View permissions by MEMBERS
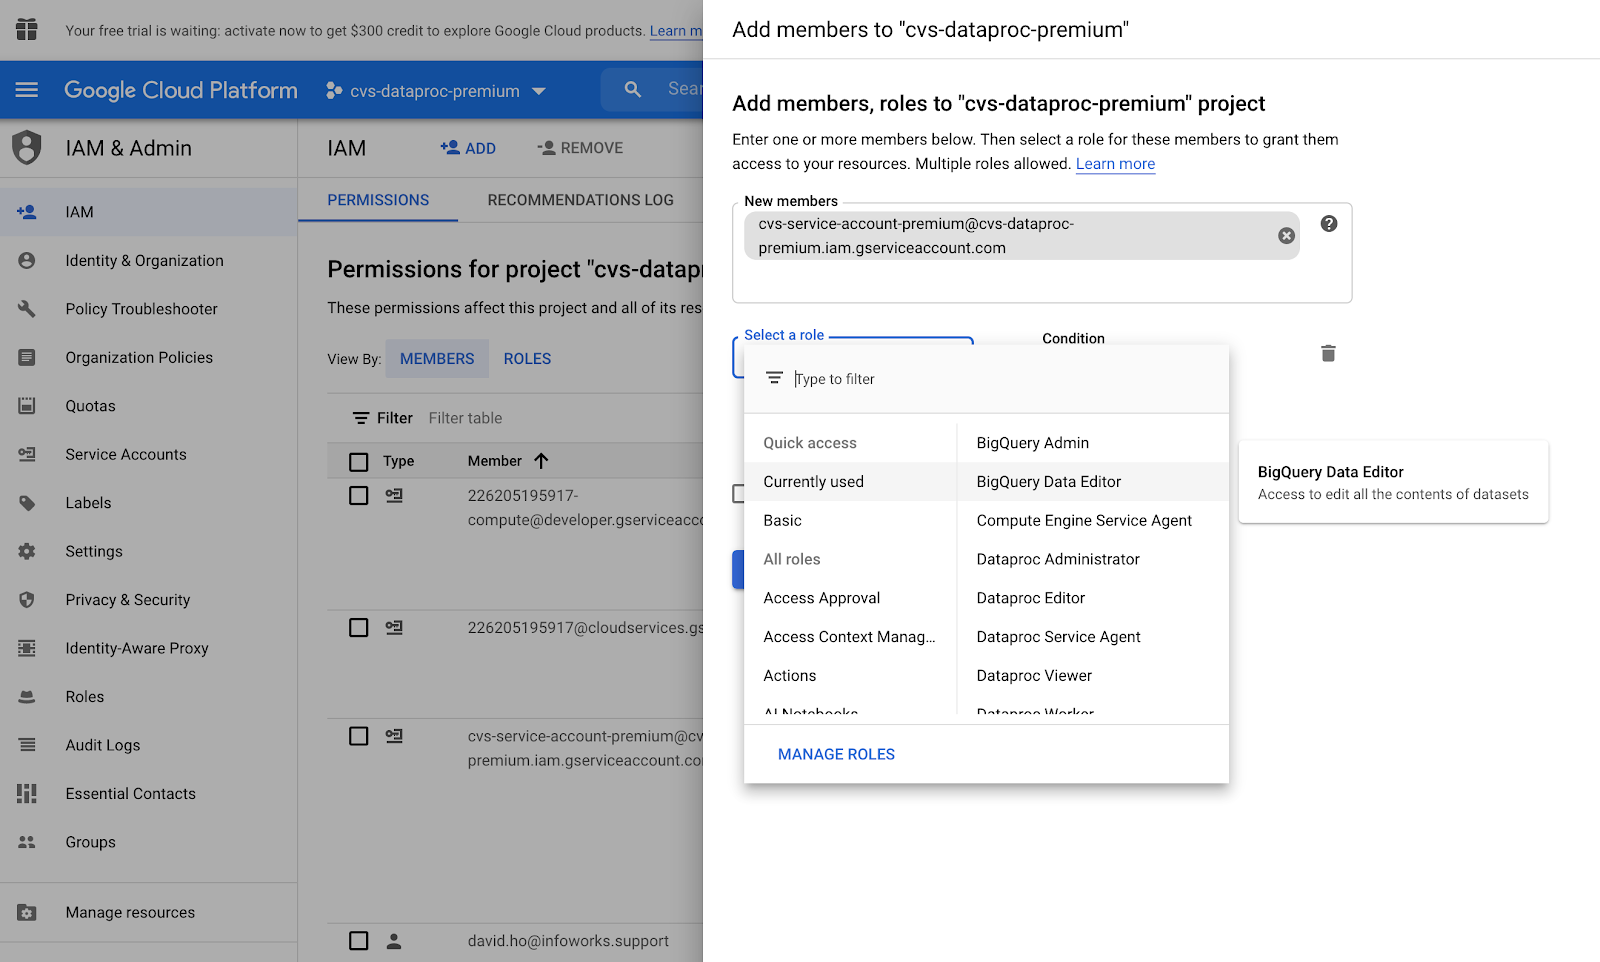Viewport: 1600px width, 962px height. click(437, 359)
